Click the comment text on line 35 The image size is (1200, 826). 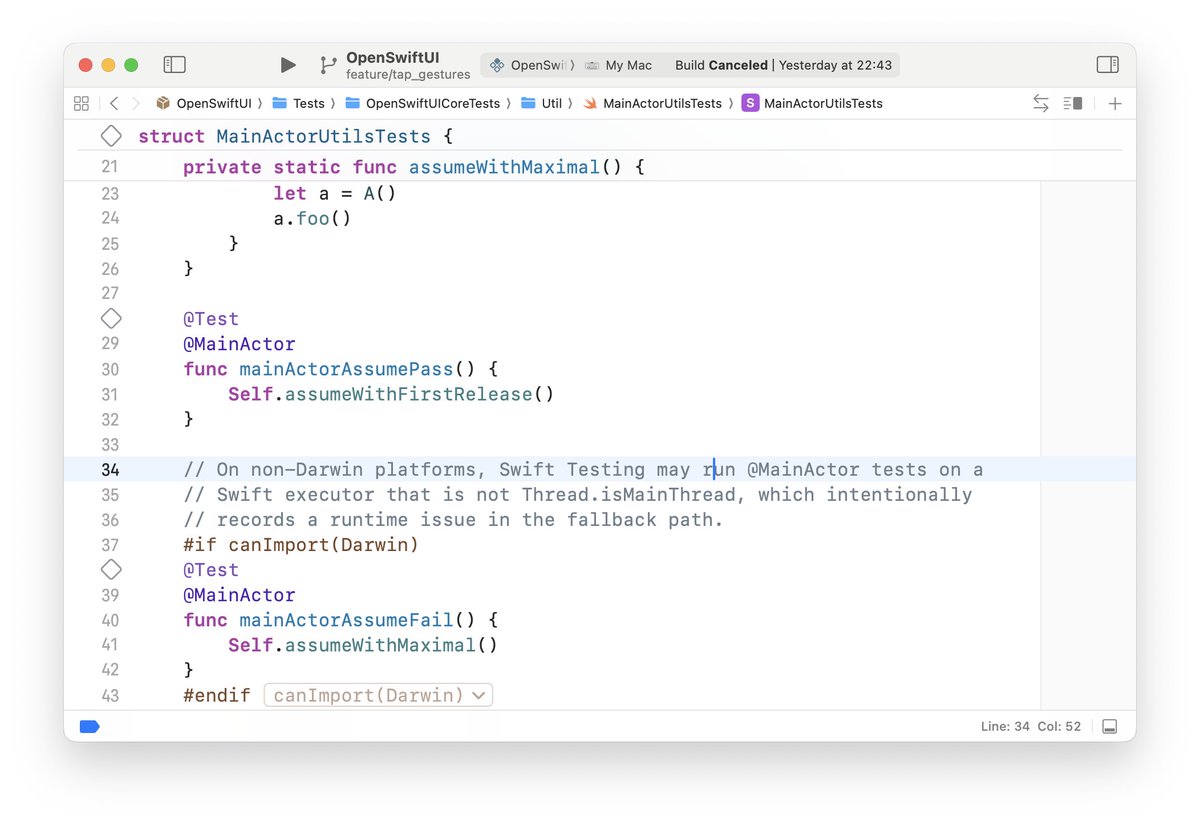578,495
